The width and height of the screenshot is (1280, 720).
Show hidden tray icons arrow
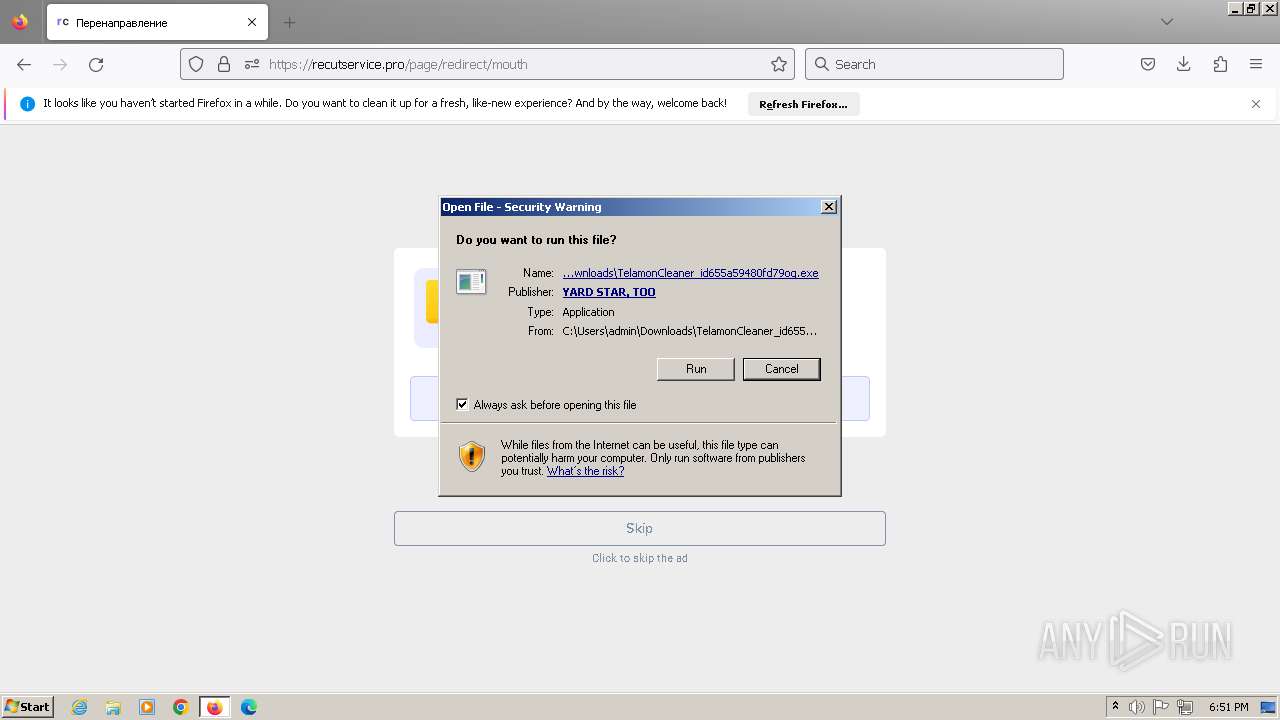point(1115,707)
